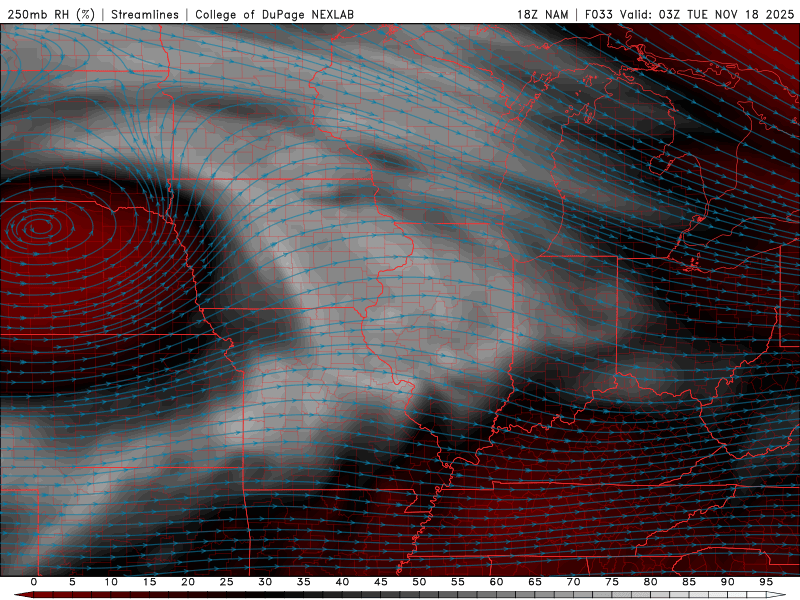Click the '15' colorbar tick label

[149, 582]
